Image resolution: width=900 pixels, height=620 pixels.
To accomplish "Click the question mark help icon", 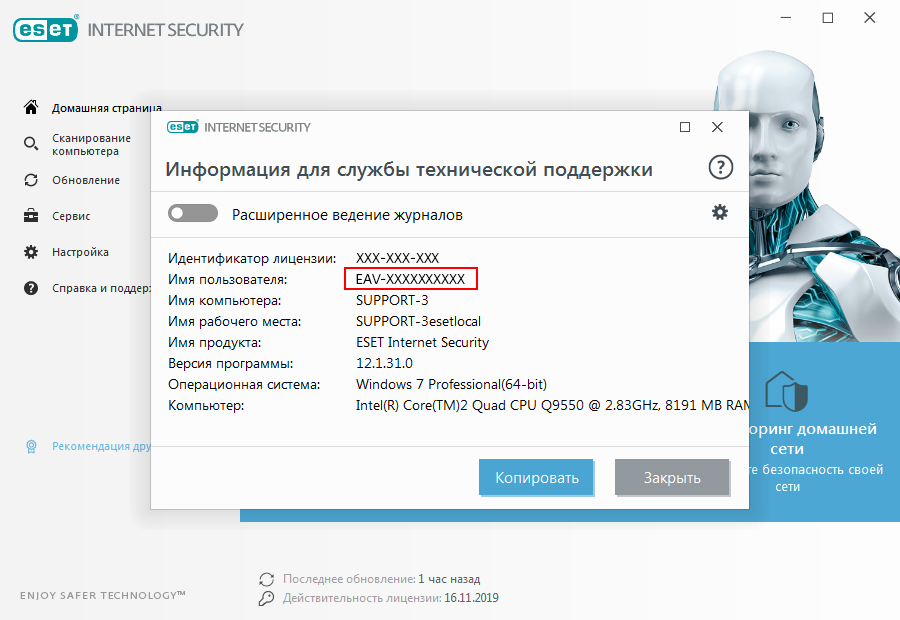I will pos(720,168).
